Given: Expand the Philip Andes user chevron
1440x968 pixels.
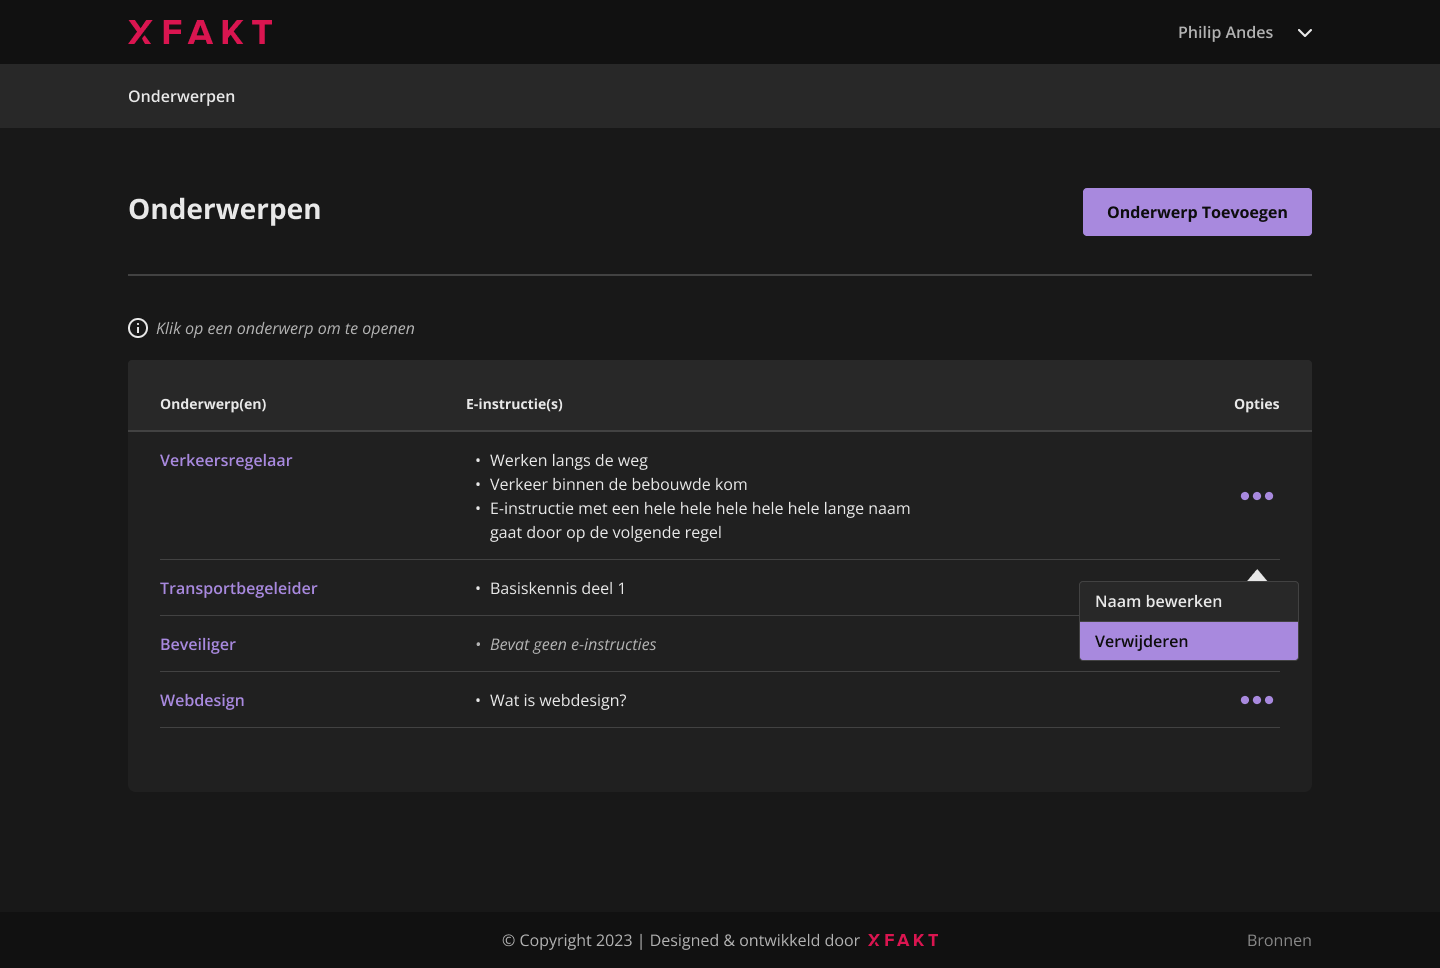Looking at the screenshot, I should pos(1305,33).
